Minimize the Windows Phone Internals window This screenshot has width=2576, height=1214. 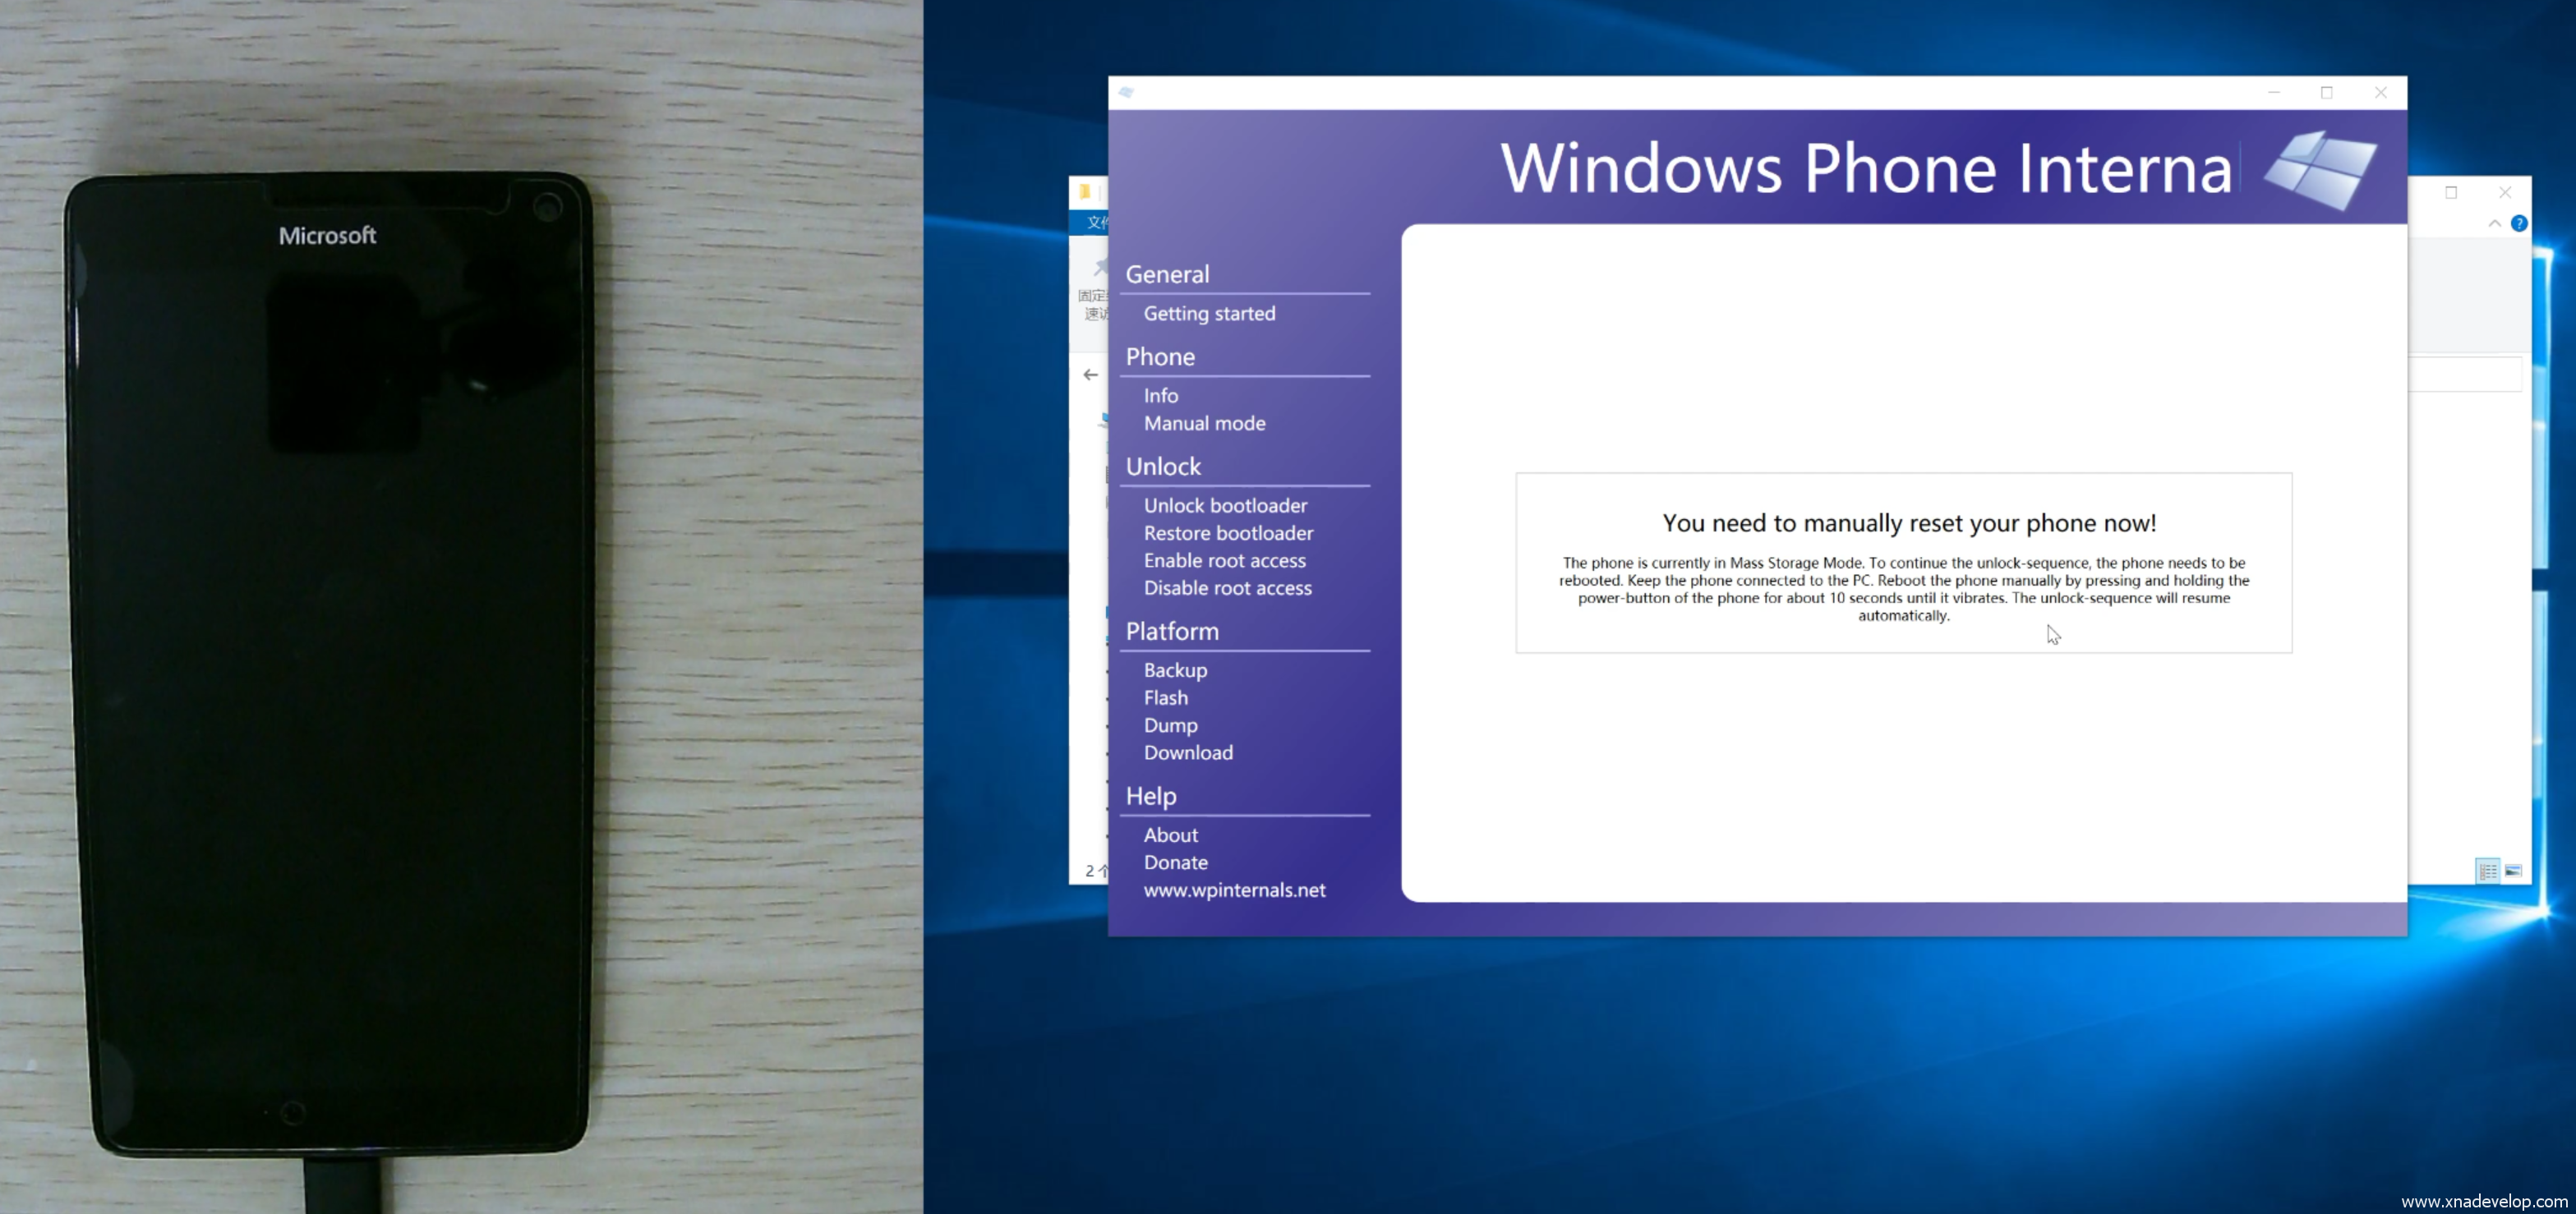tap(2273, 92)
